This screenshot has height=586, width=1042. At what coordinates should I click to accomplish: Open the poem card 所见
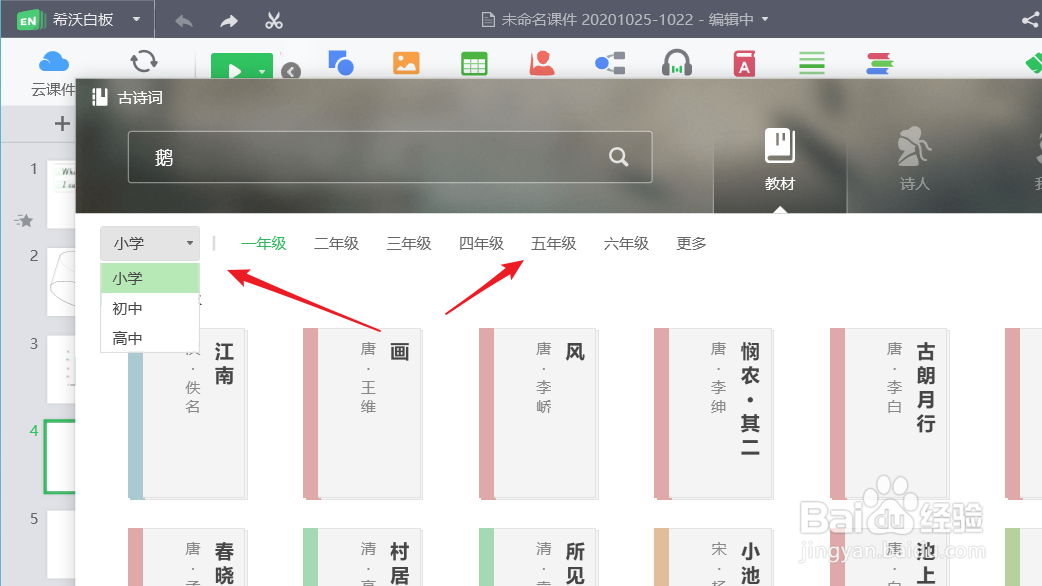coord(538,557)
